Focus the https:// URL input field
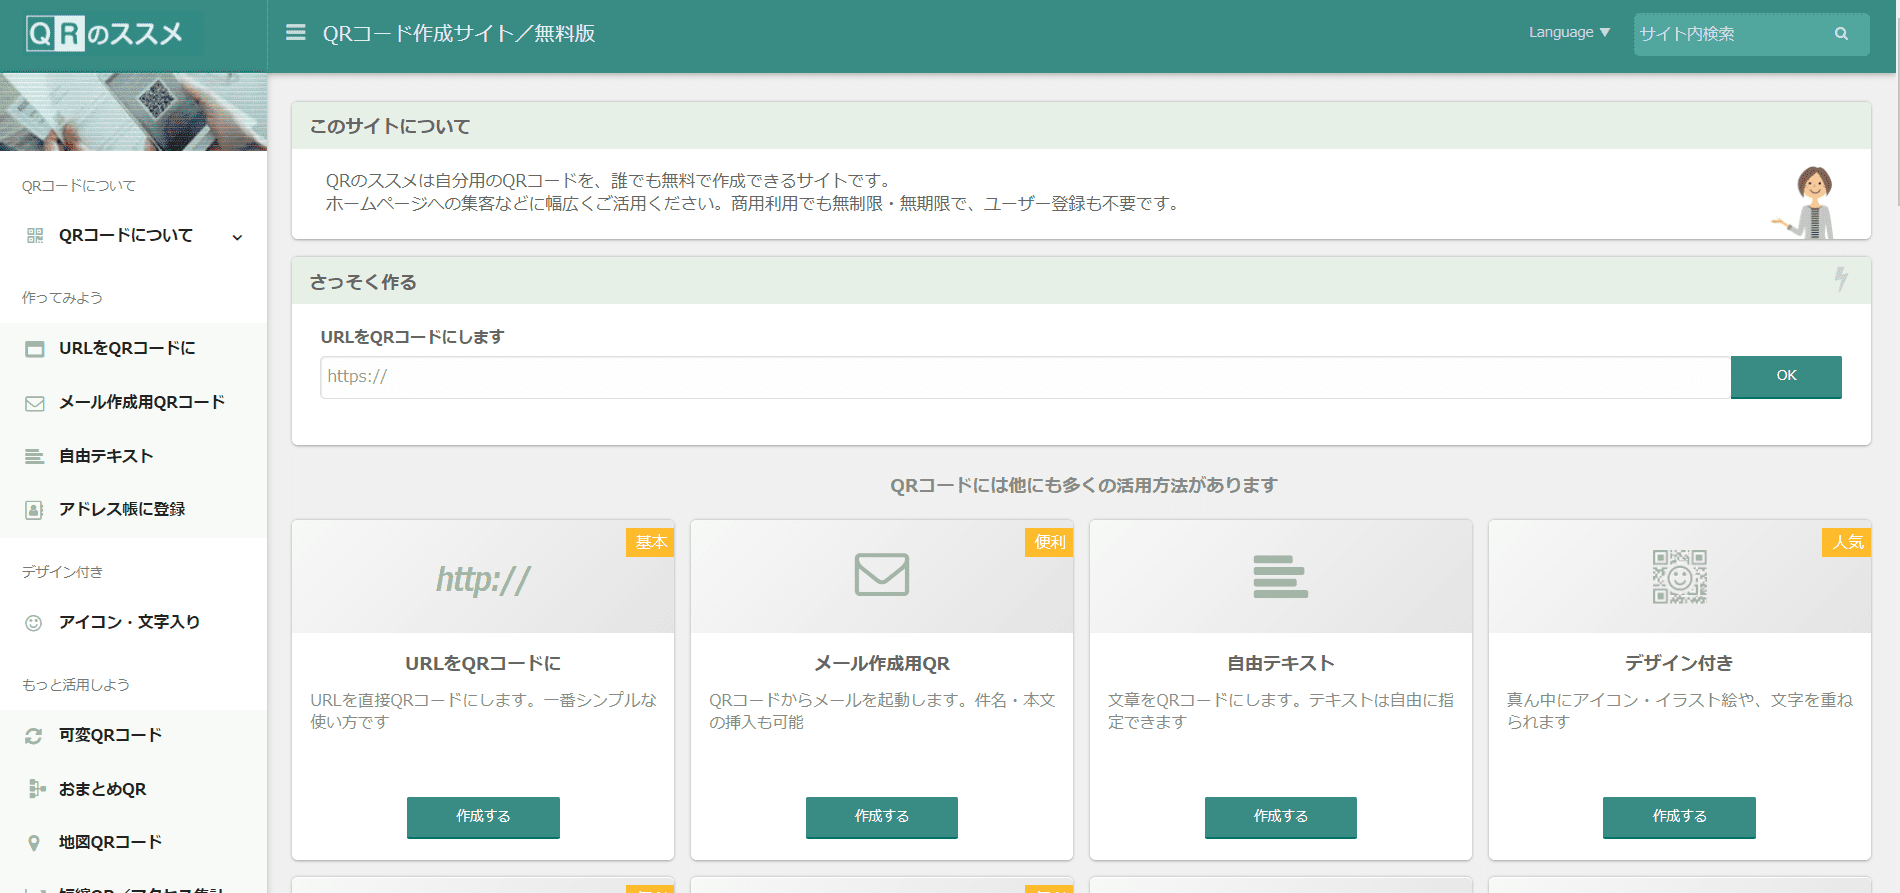Screen dimensions: 1900x893 tap(1024, 377)
